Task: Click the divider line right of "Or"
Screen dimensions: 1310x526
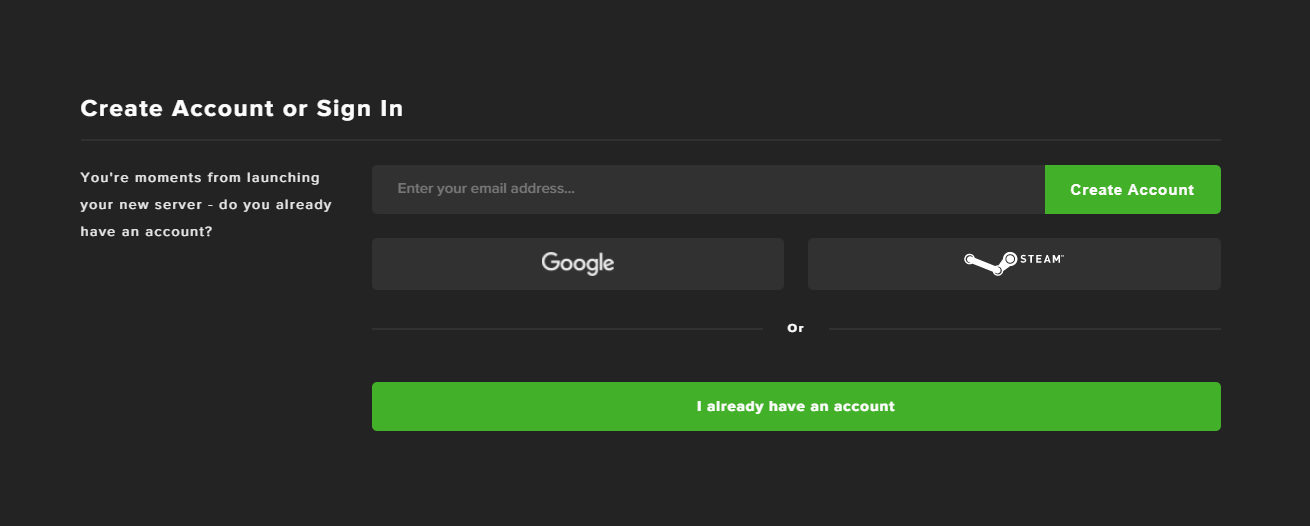Action: click(x=1025, y=329)
